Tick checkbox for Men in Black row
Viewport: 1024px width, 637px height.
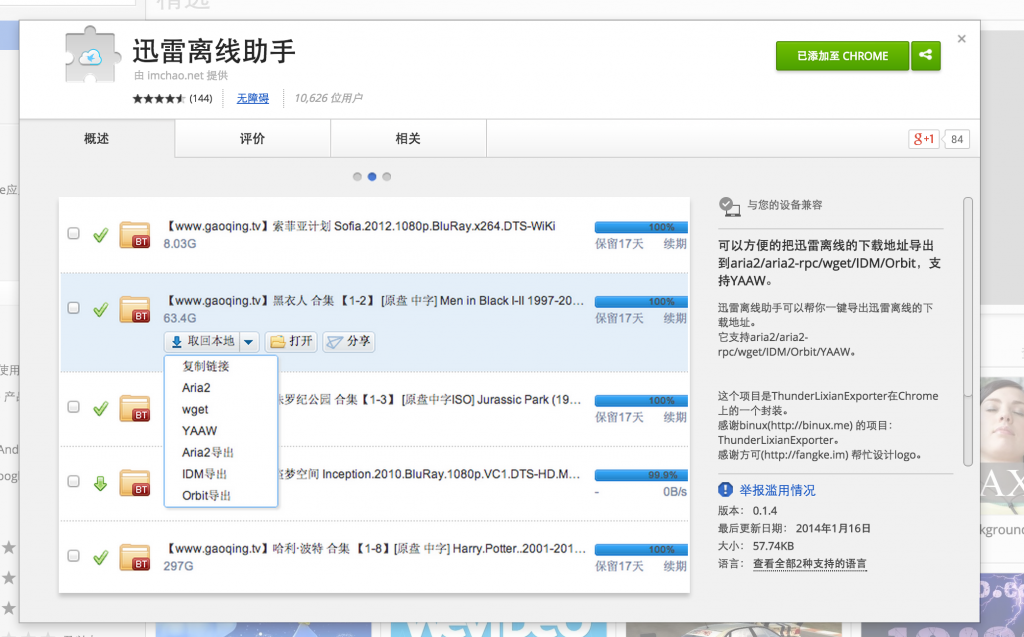[x=73, y=308]
